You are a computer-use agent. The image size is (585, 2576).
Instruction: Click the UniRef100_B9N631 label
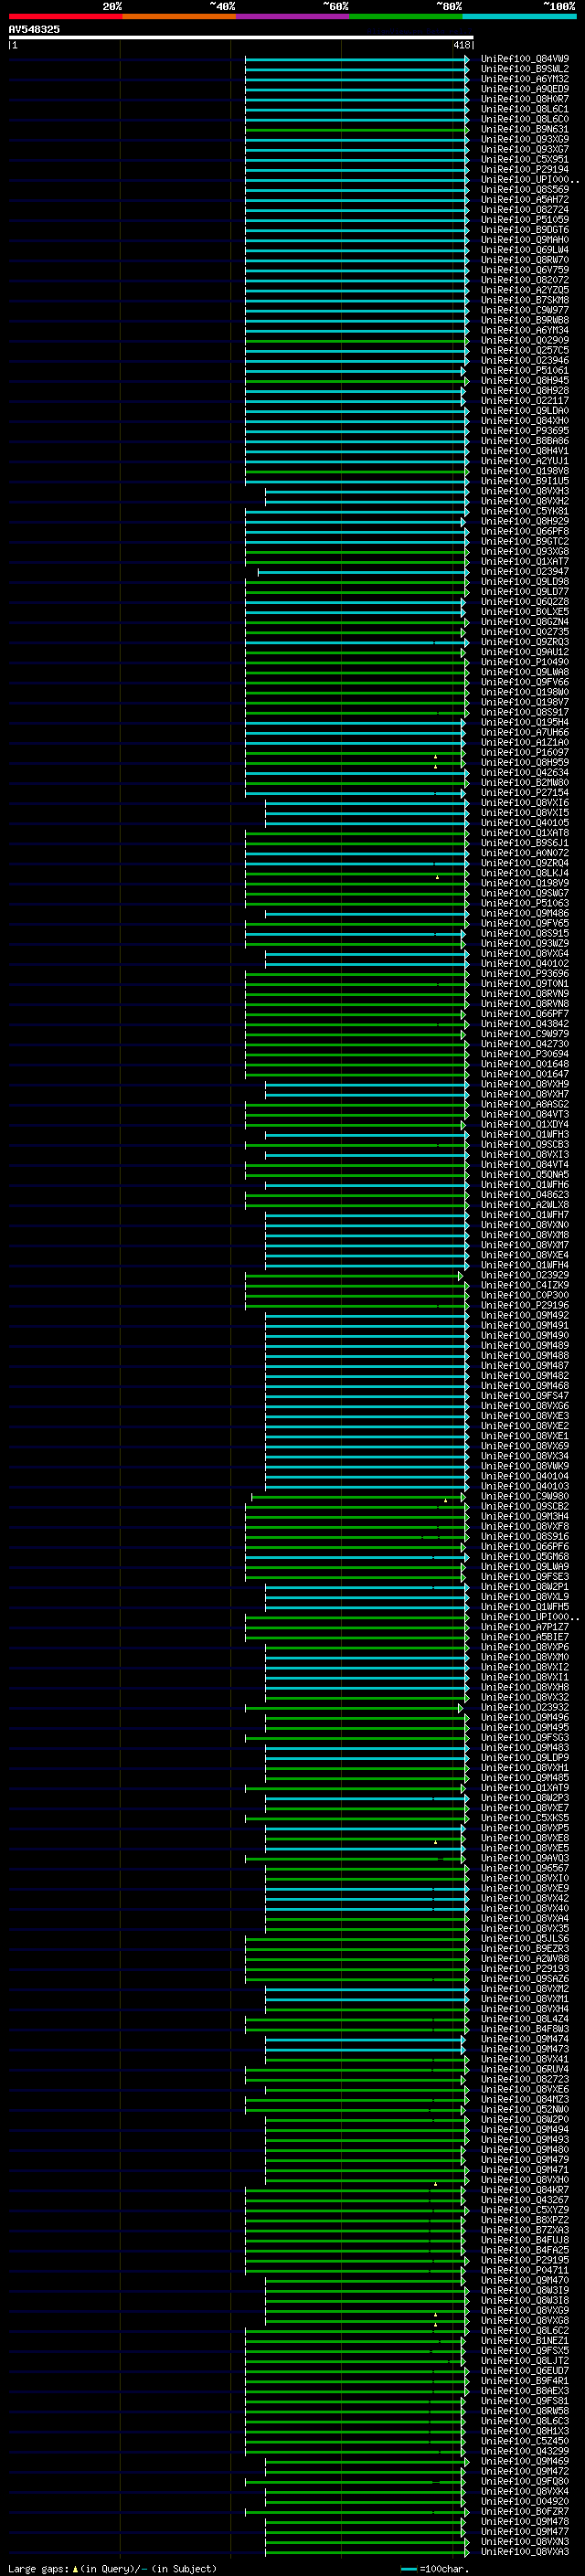(525, 129)
